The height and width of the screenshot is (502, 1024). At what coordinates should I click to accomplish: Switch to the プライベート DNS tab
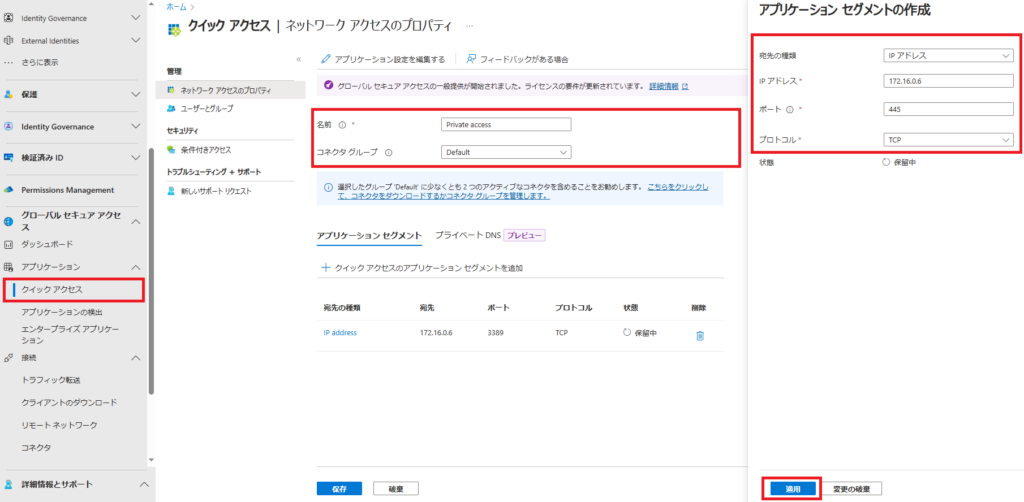(467, 236)
